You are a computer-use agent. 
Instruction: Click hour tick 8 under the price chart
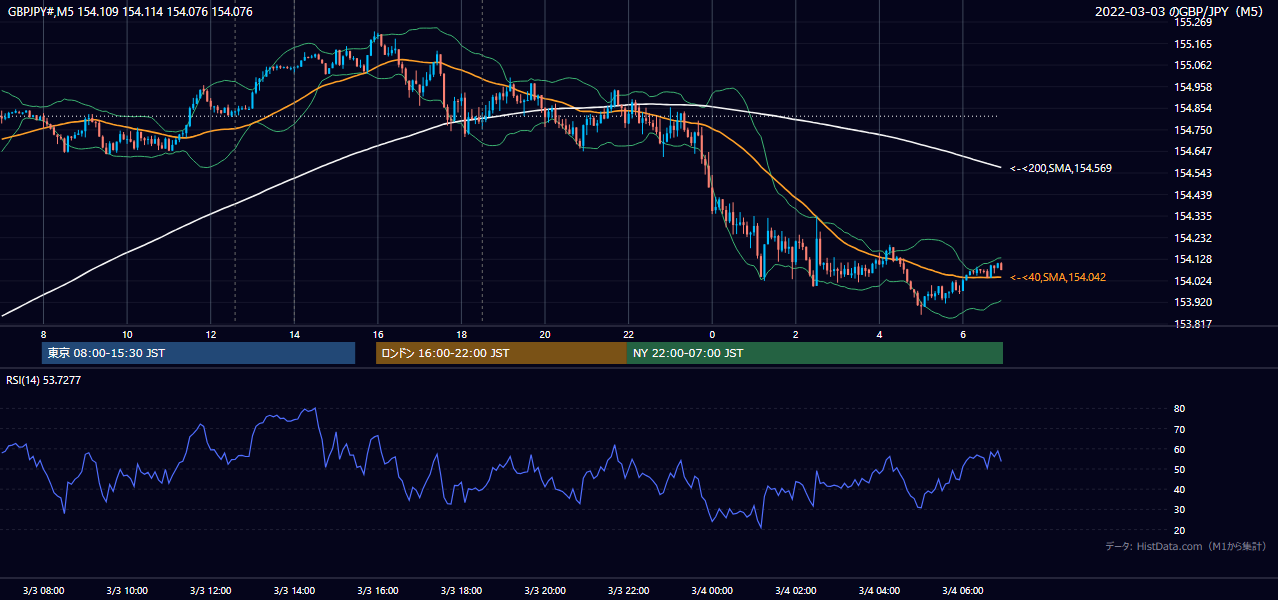[x=43, y=333]
